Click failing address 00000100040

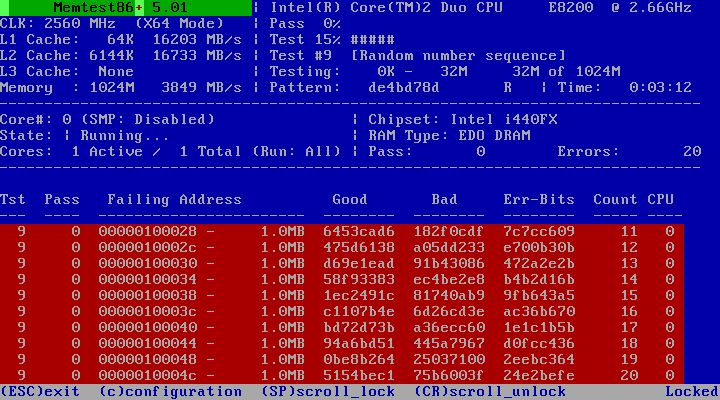pos(148,328)
